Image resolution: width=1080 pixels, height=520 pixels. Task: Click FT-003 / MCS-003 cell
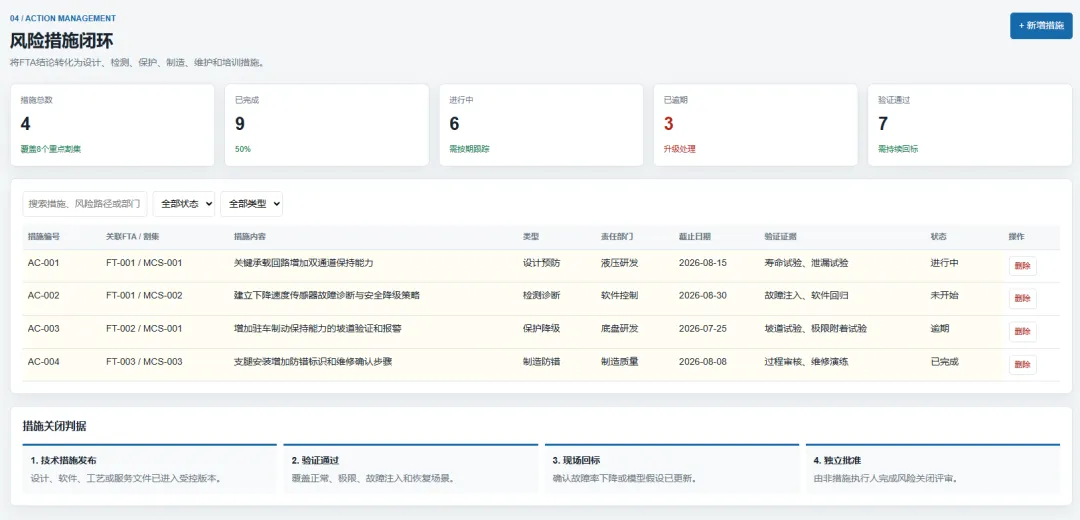pos(144,362)
